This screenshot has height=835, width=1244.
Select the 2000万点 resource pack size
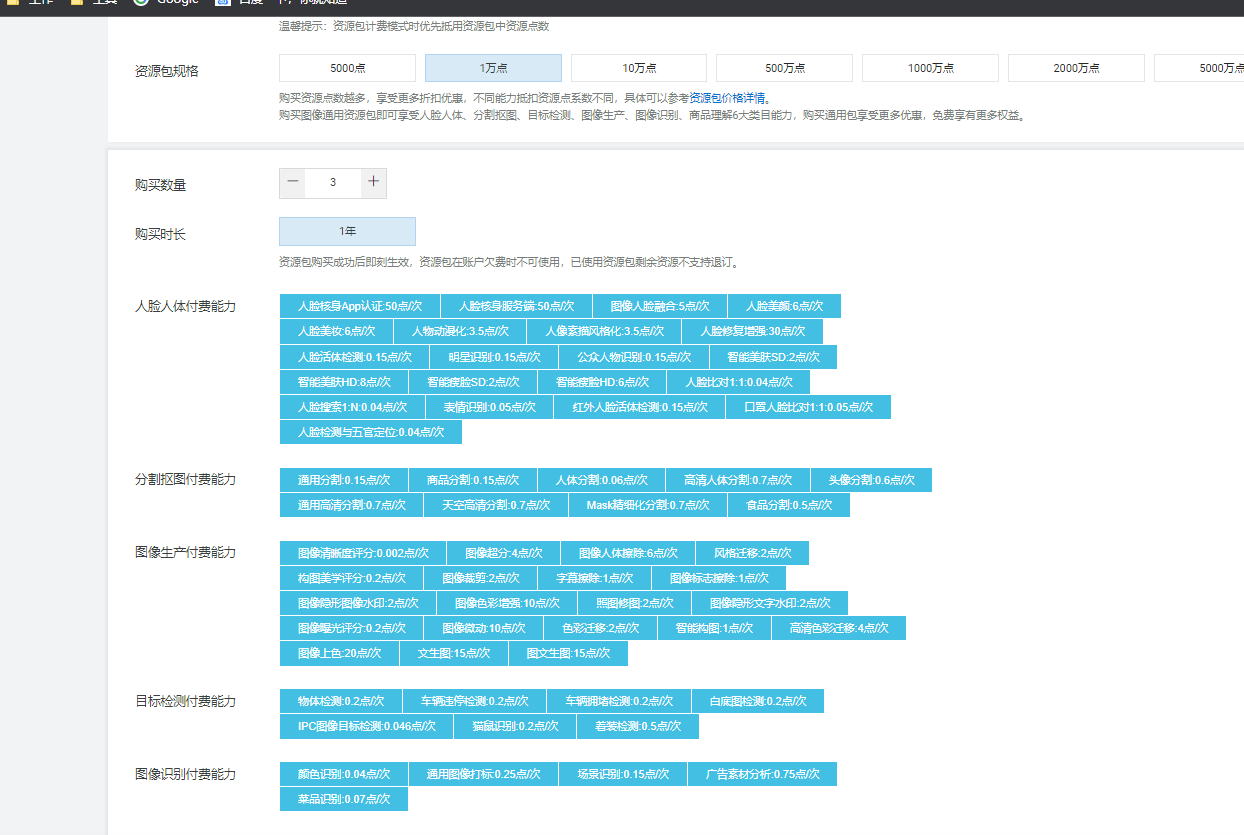(1076, 67)
